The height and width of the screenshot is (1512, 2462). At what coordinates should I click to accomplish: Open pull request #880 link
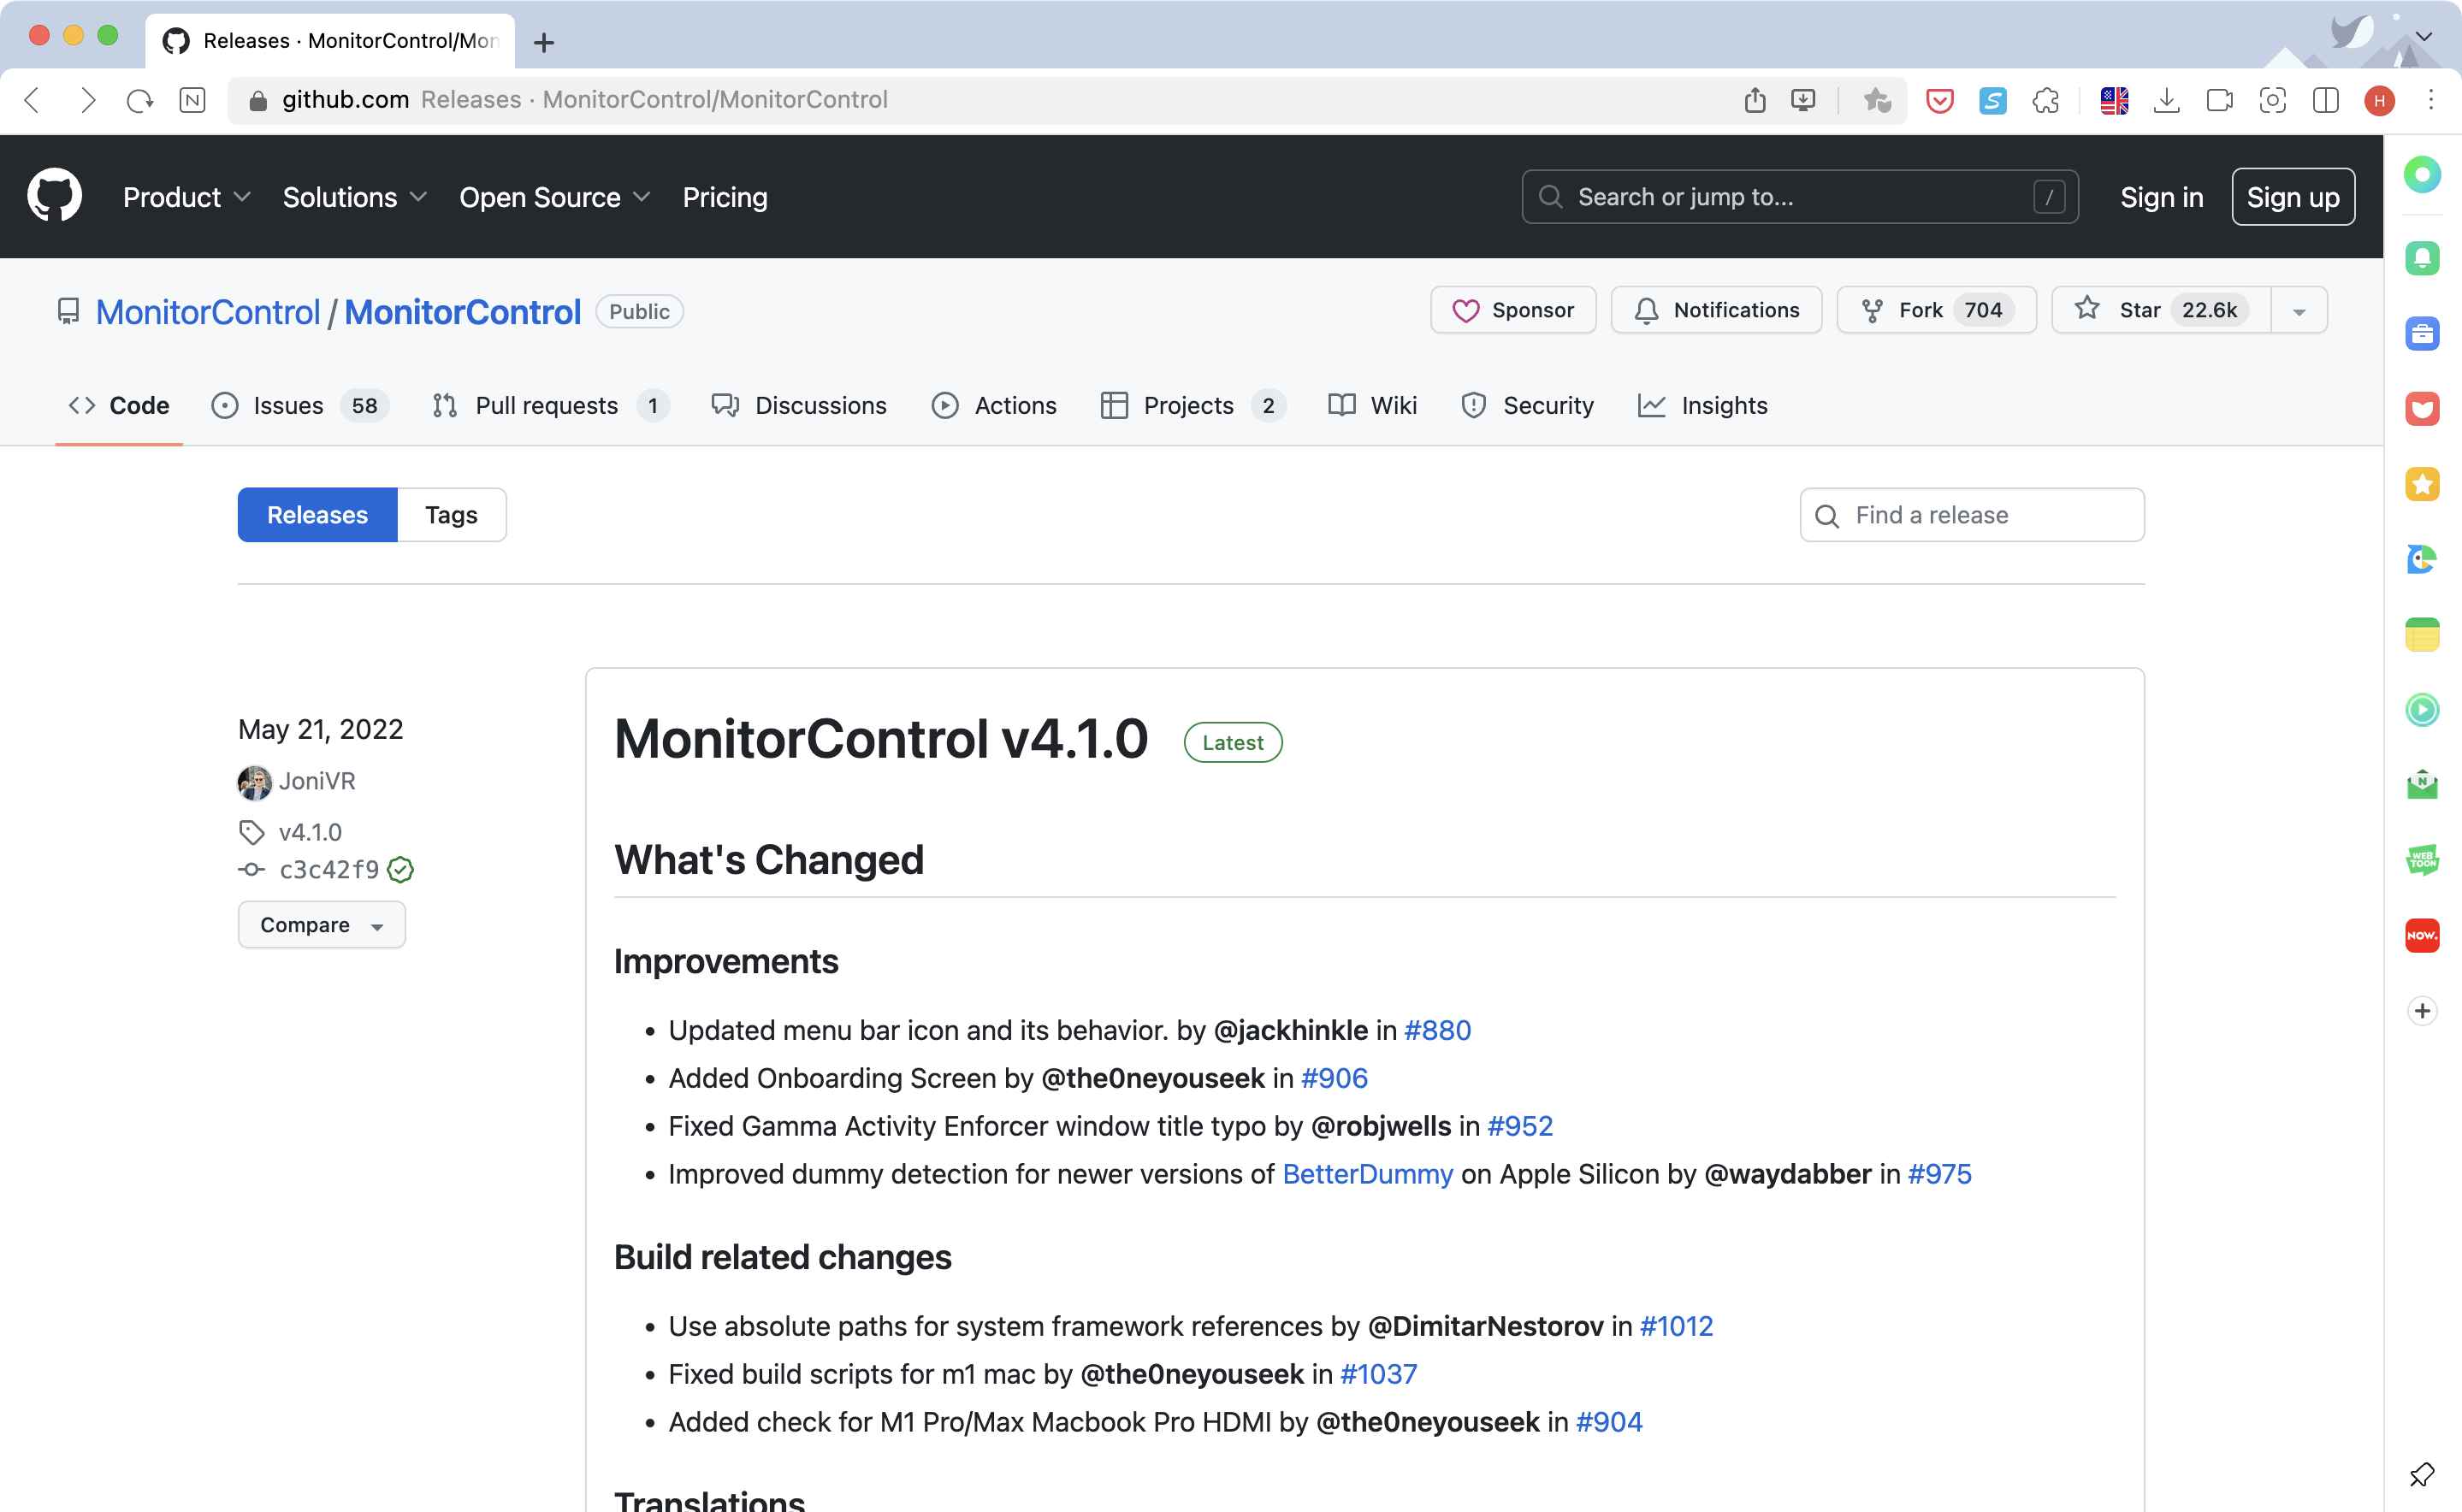pos(1437,1030)
